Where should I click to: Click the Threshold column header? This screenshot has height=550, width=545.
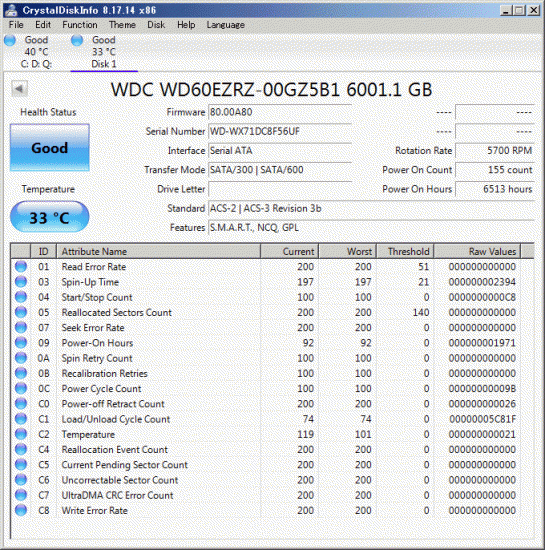[405, 251]
